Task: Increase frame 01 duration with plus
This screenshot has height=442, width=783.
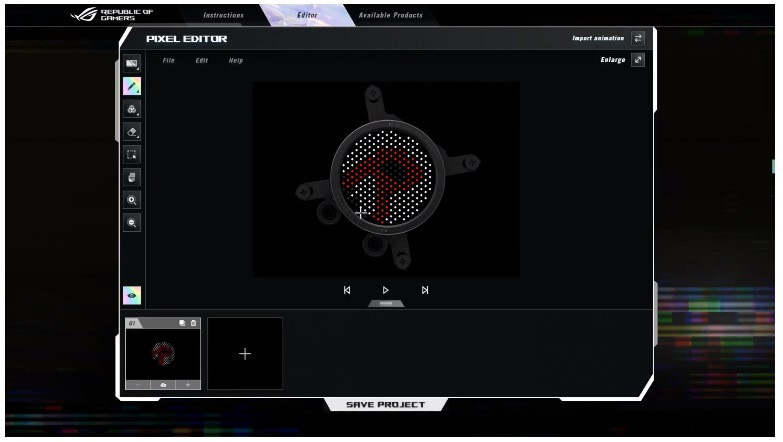Action: pyautogui.click(x=188, y=385)
